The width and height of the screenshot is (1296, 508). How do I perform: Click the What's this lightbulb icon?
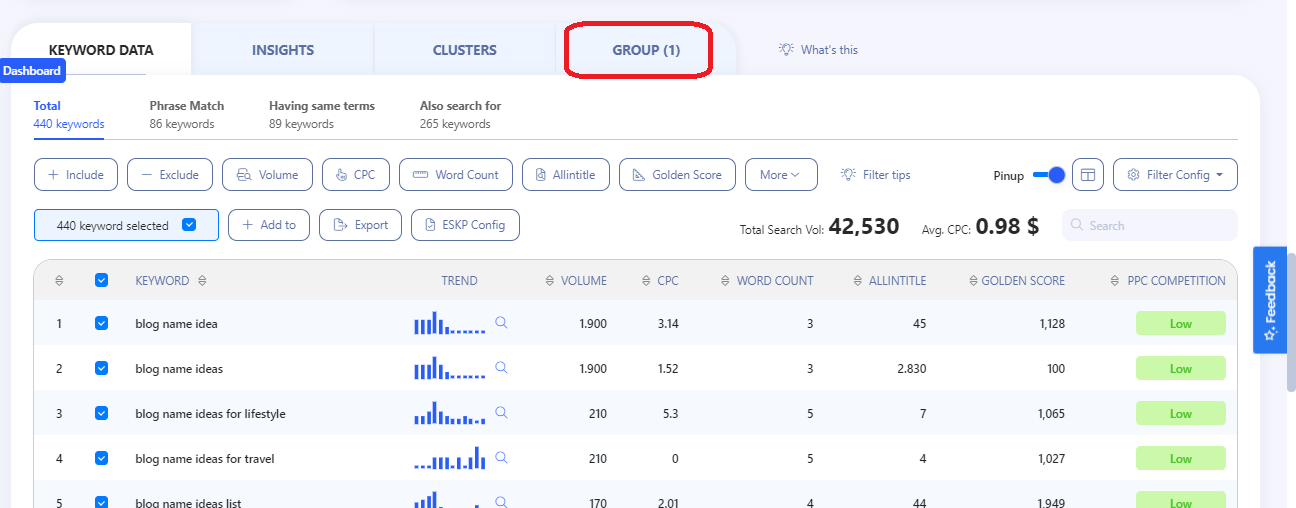pos(787,50)
